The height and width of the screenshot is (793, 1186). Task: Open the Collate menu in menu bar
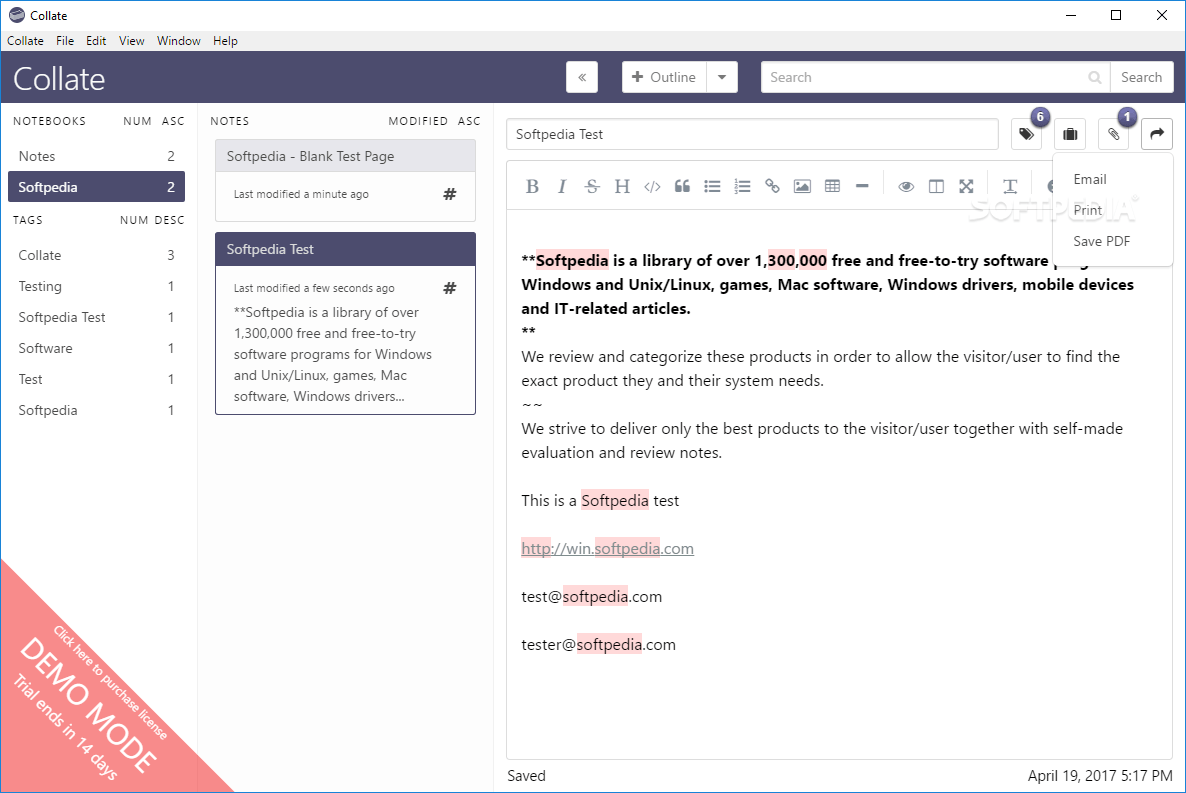[25, 41]
